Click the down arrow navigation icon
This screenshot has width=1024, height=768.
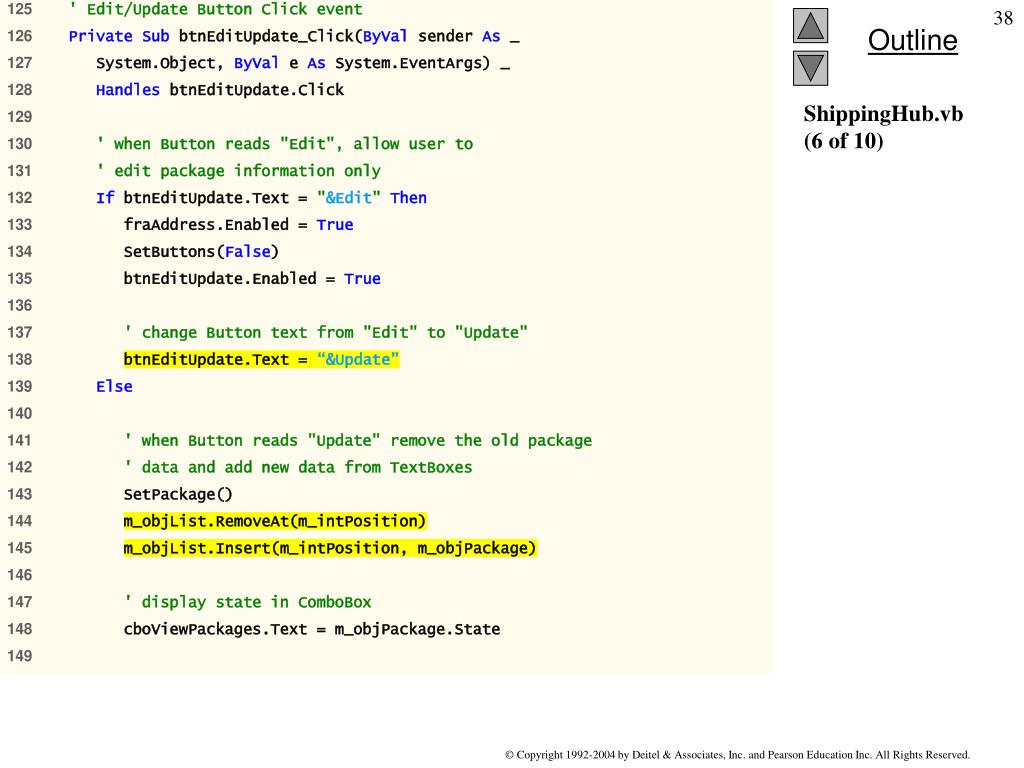[810, 68]
